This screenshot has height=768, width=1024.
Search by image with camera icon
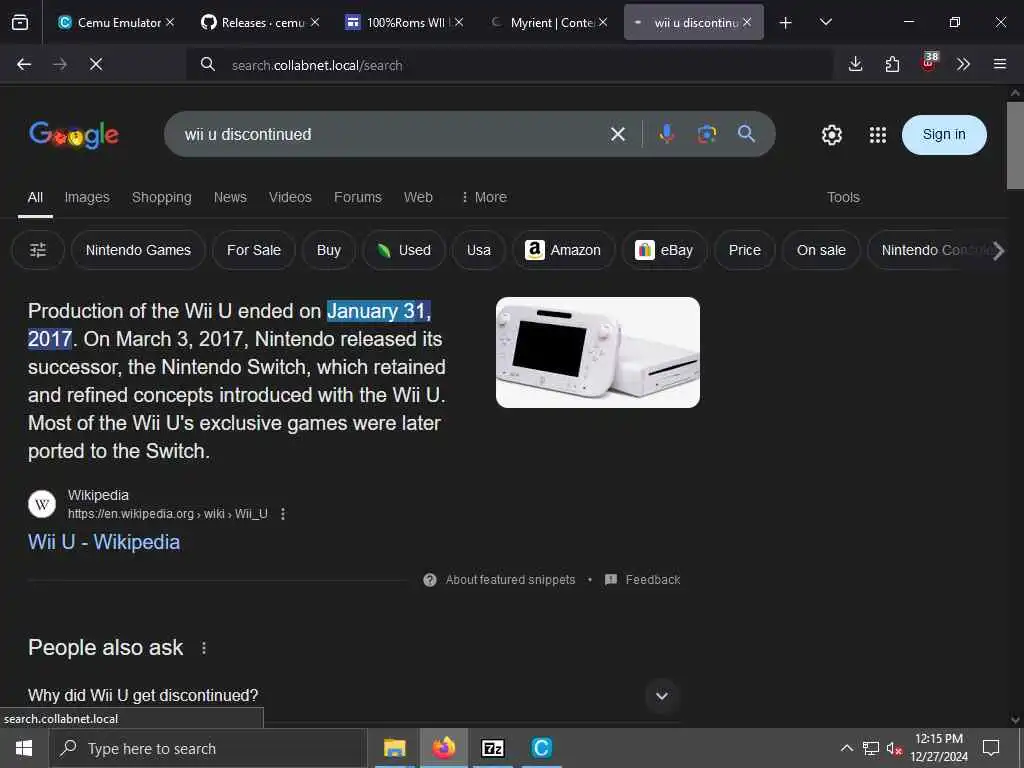707,134
